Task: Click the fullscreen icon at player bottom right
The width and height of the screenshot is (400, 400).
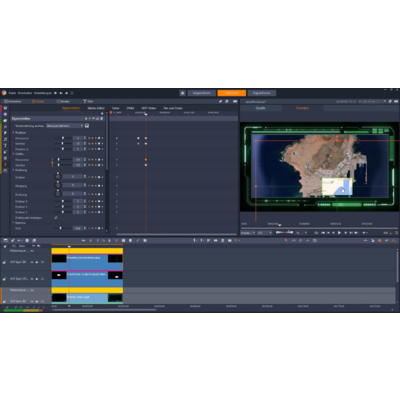Action: pyautogui.click(x=396, y=233)
